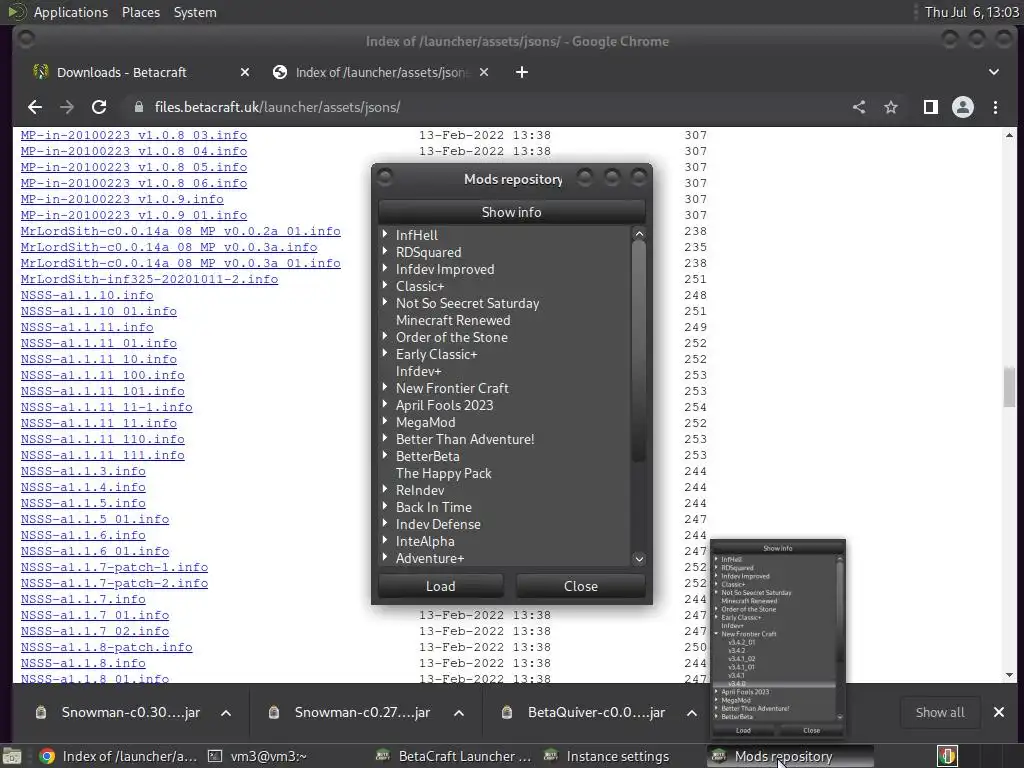Click the clock showing Thu Jul 6
Screen dimensions: 1024x768
(x=971, y=12)
